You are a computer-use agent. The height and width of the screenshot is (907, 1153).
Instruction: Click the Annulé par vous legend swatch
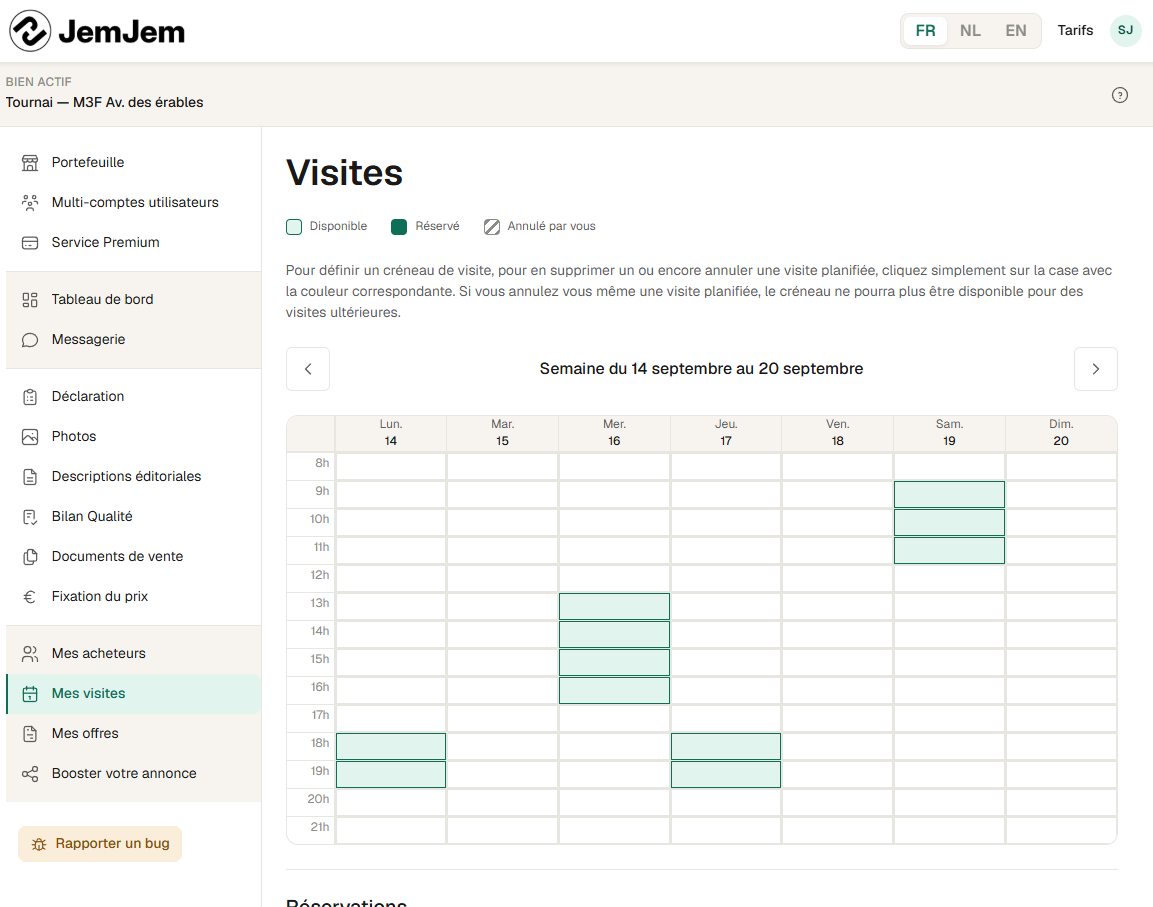(x=492, y=227)
